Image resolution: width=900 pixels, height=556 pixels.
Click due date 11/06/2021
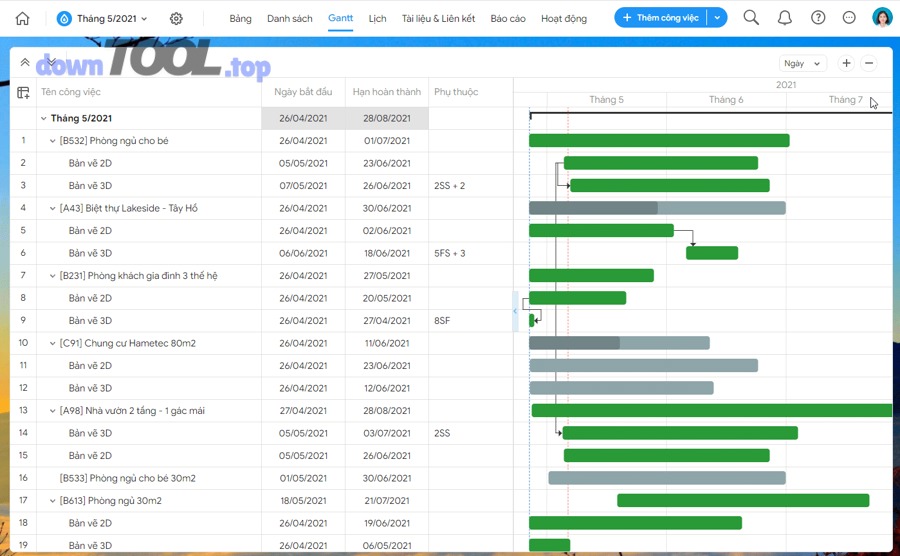click(x=387, y=343)
